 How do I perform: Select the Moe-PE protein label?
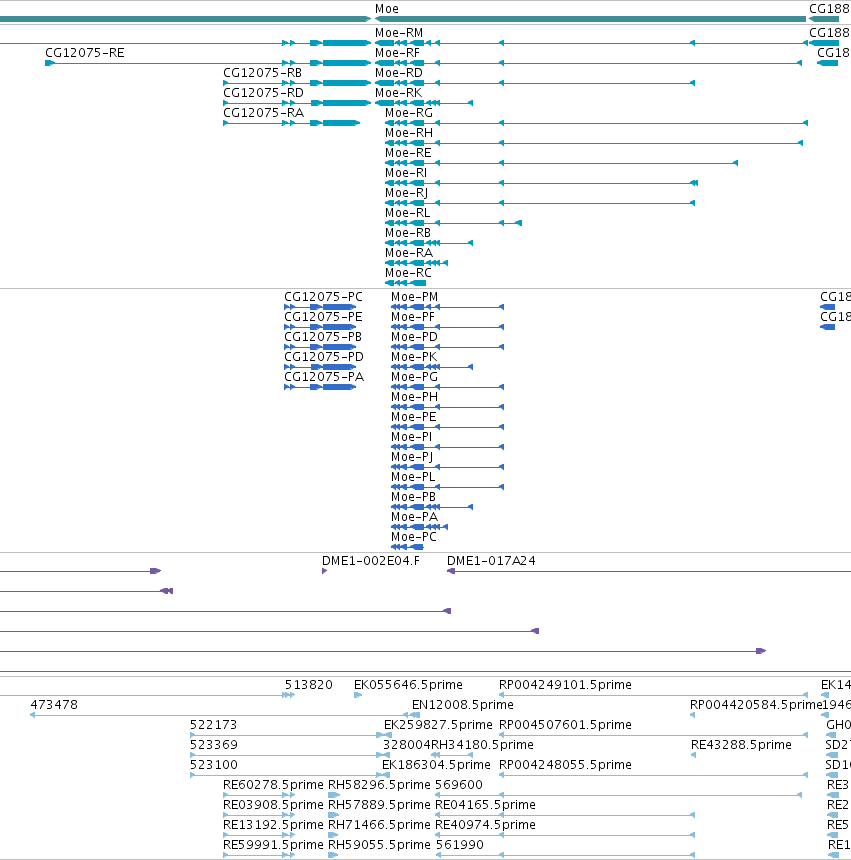click(414, 417)
